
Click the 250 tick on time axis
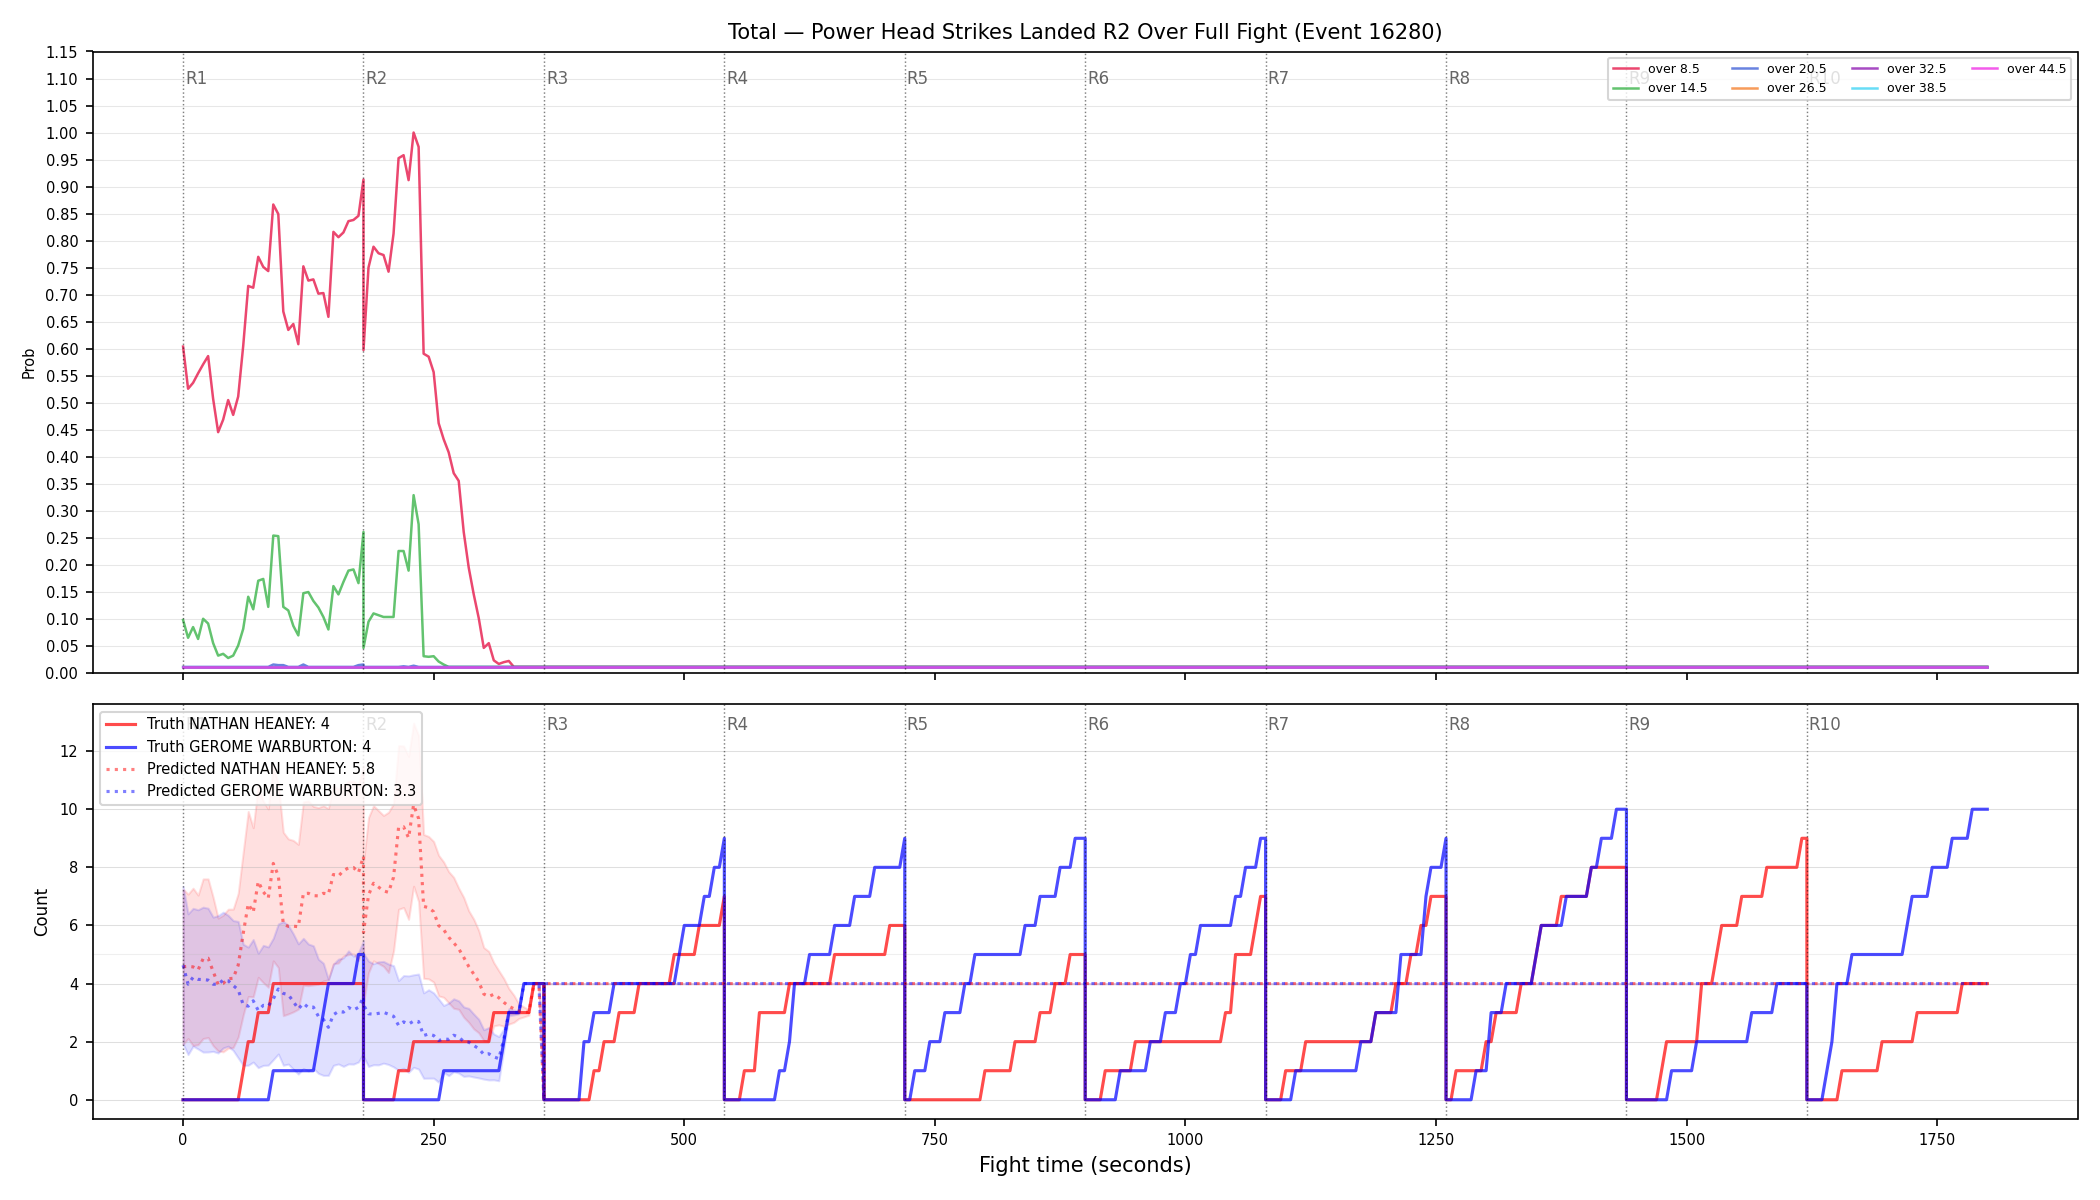433,1139
